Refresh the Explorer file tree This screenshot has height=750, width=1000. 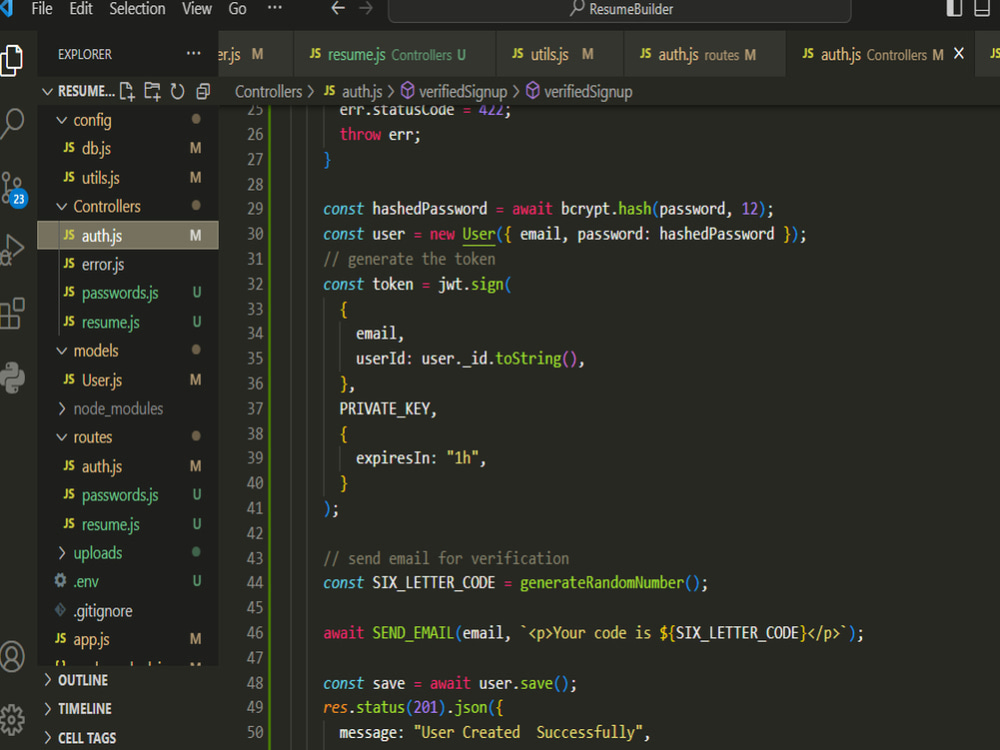tap(178, 90)
